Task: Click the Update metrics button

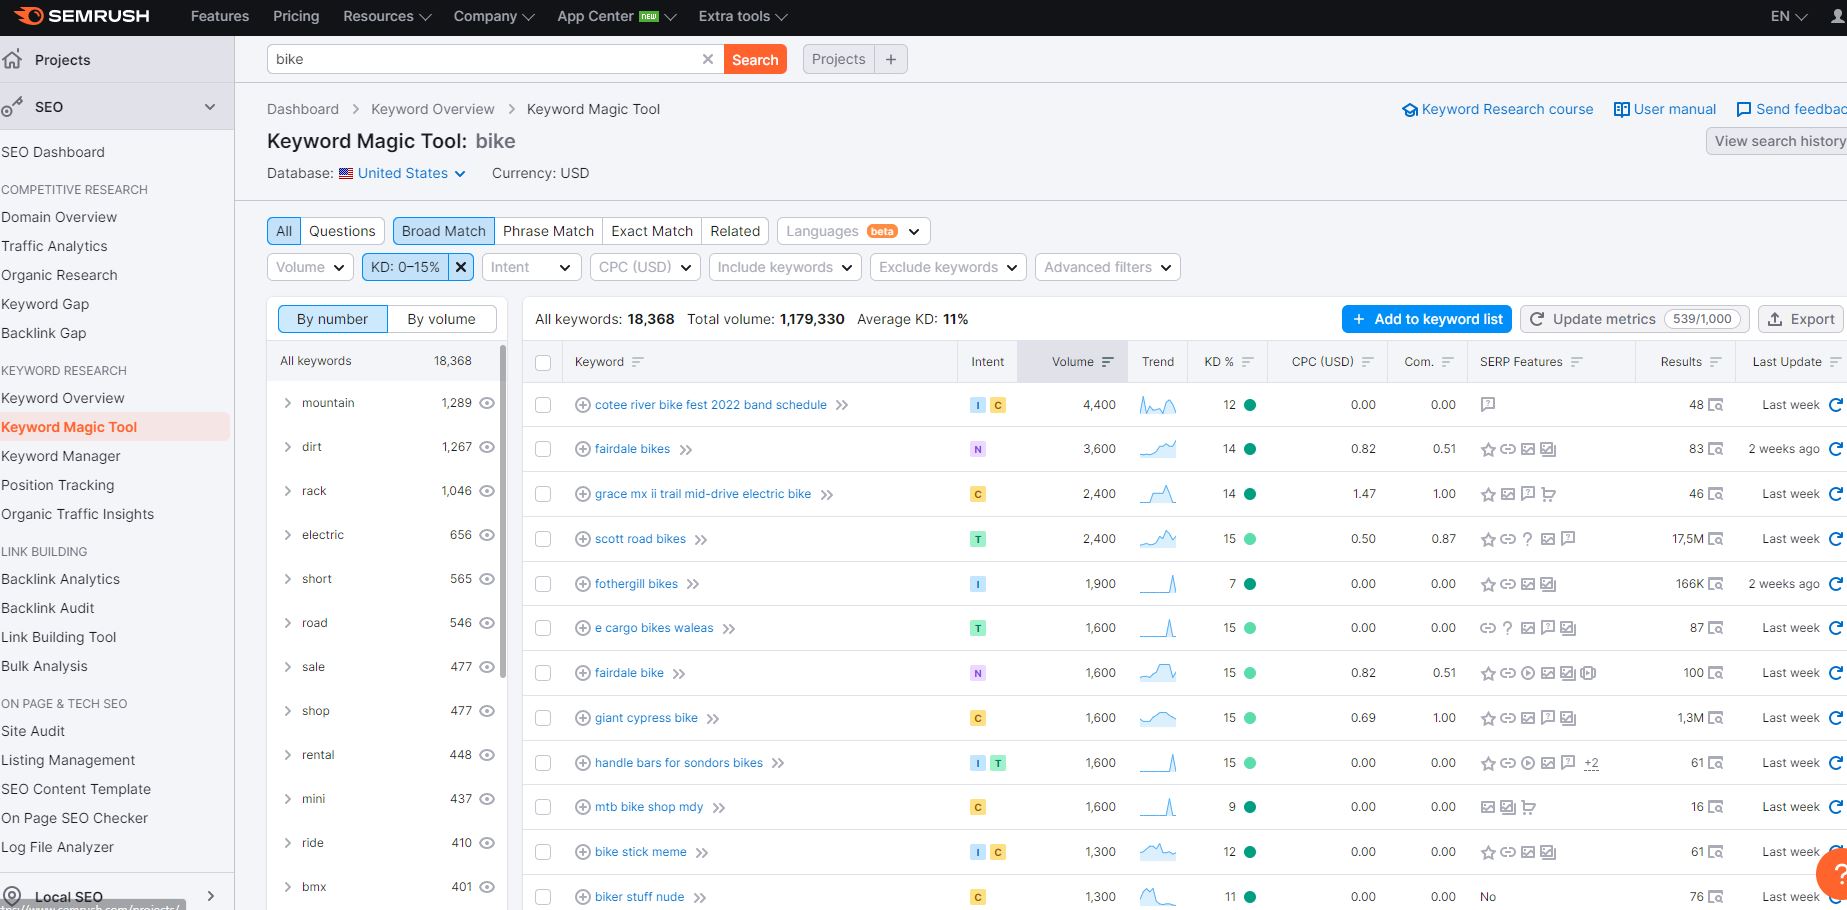Action: click(x=1635, y=319)
